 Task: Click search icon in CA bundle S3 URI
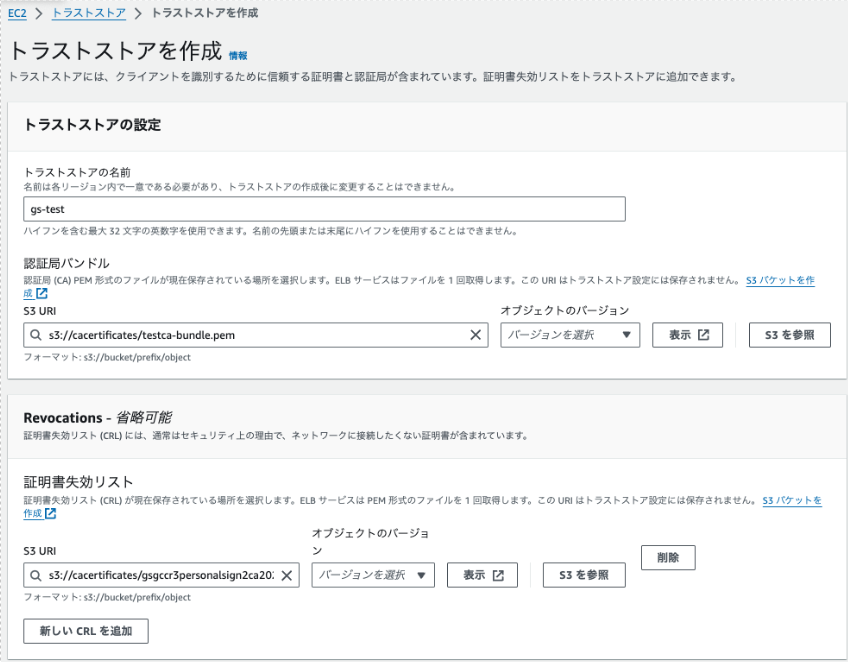point(37,335)
